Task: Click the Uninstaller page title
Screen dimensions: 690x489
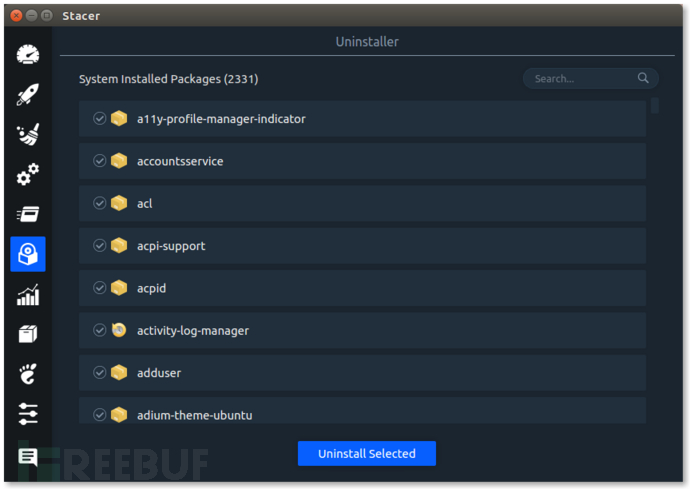Action: pos(367,42)
